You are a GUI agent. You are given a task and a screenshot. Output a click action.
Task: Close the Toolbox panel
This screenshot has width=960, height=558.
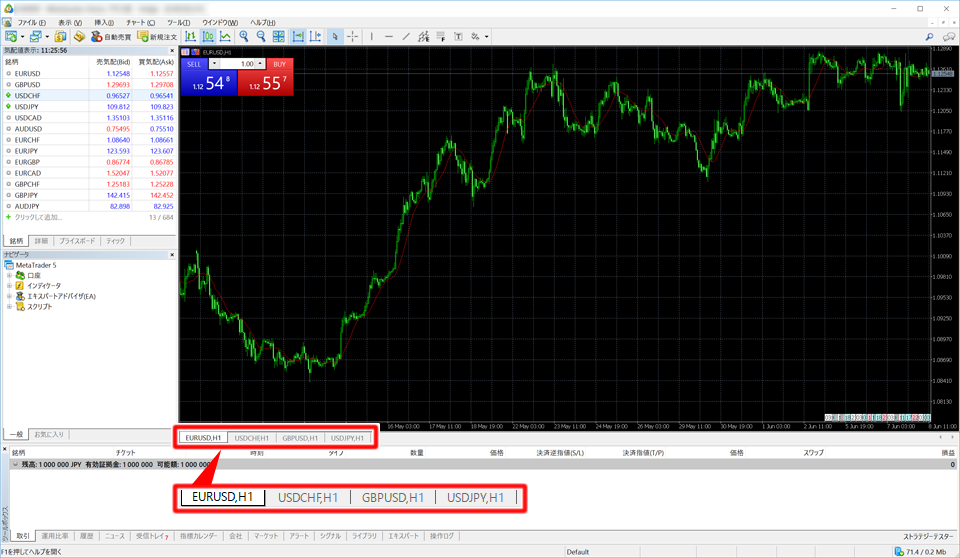tap(5, 449)
